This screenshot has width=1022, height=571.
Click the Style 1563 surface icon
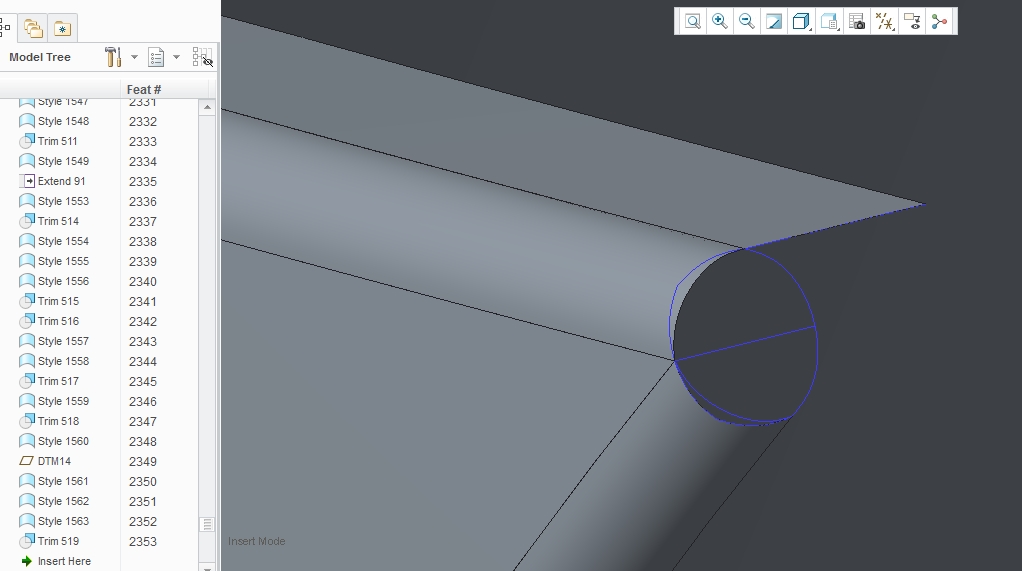point(27,521)
